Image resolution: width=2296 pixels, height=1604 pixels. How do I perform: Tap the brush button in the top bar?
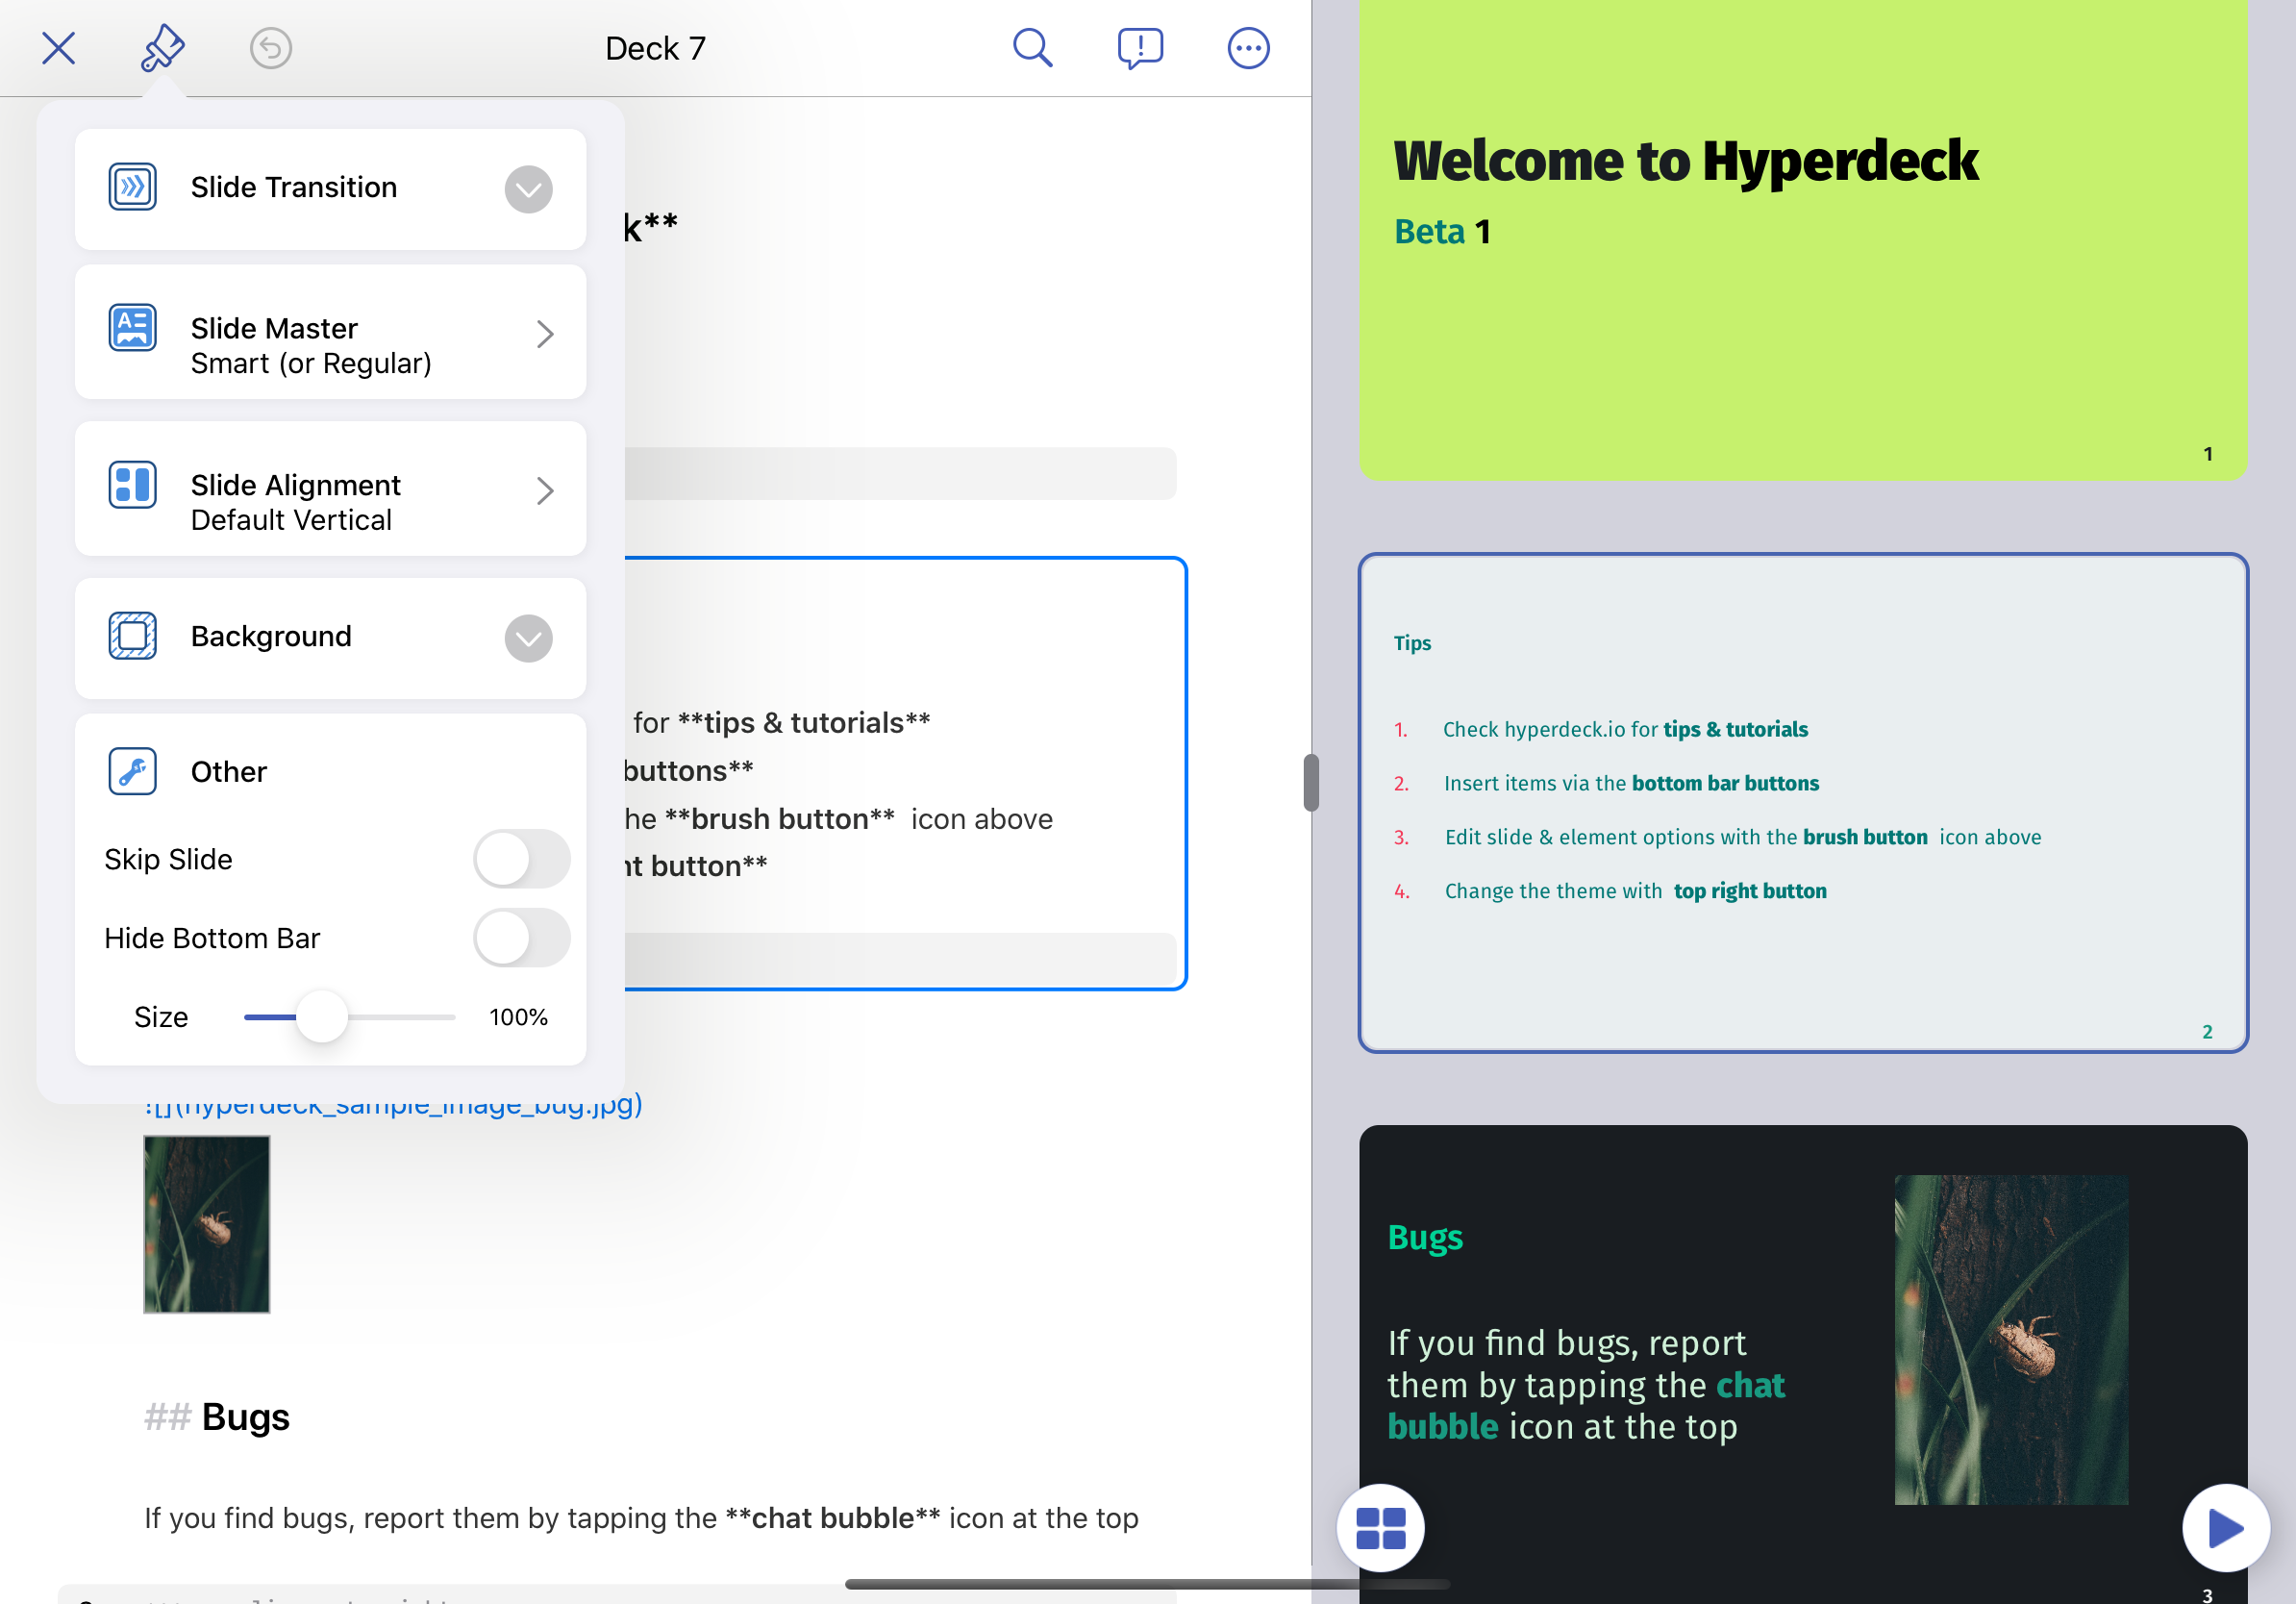(163, 48)
